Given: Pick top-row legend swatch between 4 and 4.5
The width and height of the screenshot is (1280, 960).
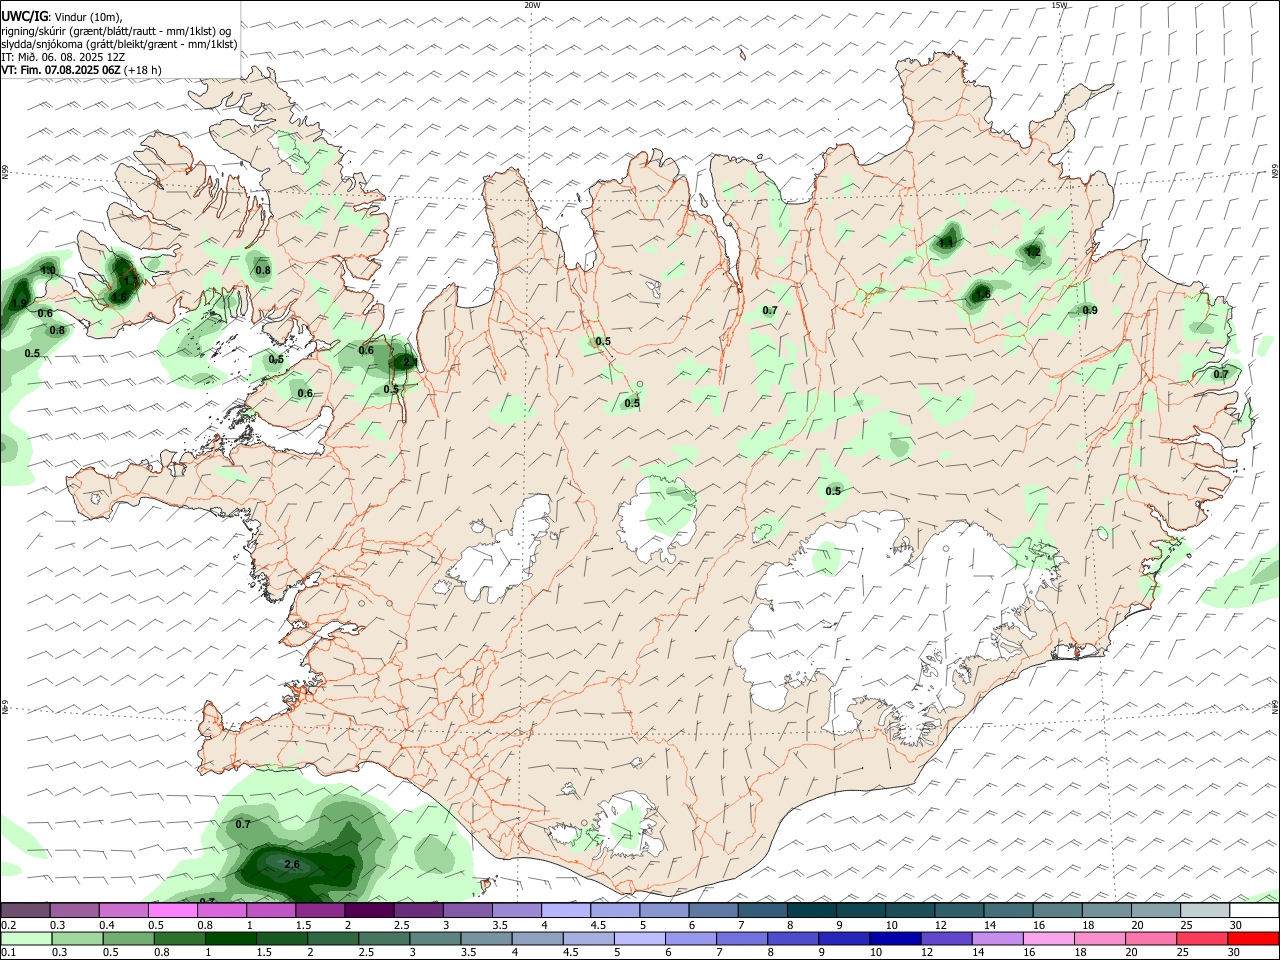Looking at the screenshot, I should click(x=566, y=910).
